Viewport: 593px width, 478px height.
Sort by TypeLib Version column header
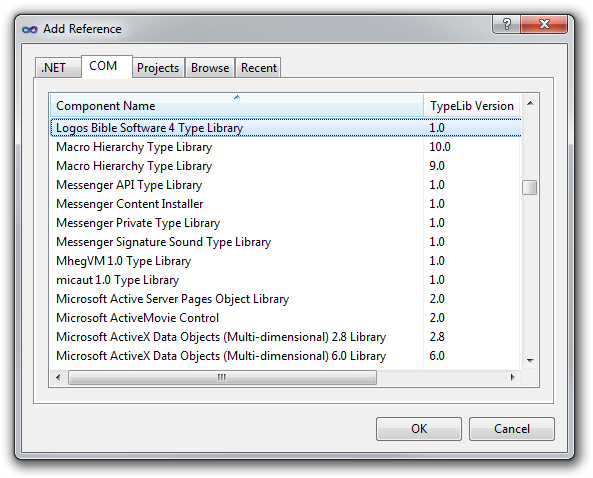coord(472,106)
